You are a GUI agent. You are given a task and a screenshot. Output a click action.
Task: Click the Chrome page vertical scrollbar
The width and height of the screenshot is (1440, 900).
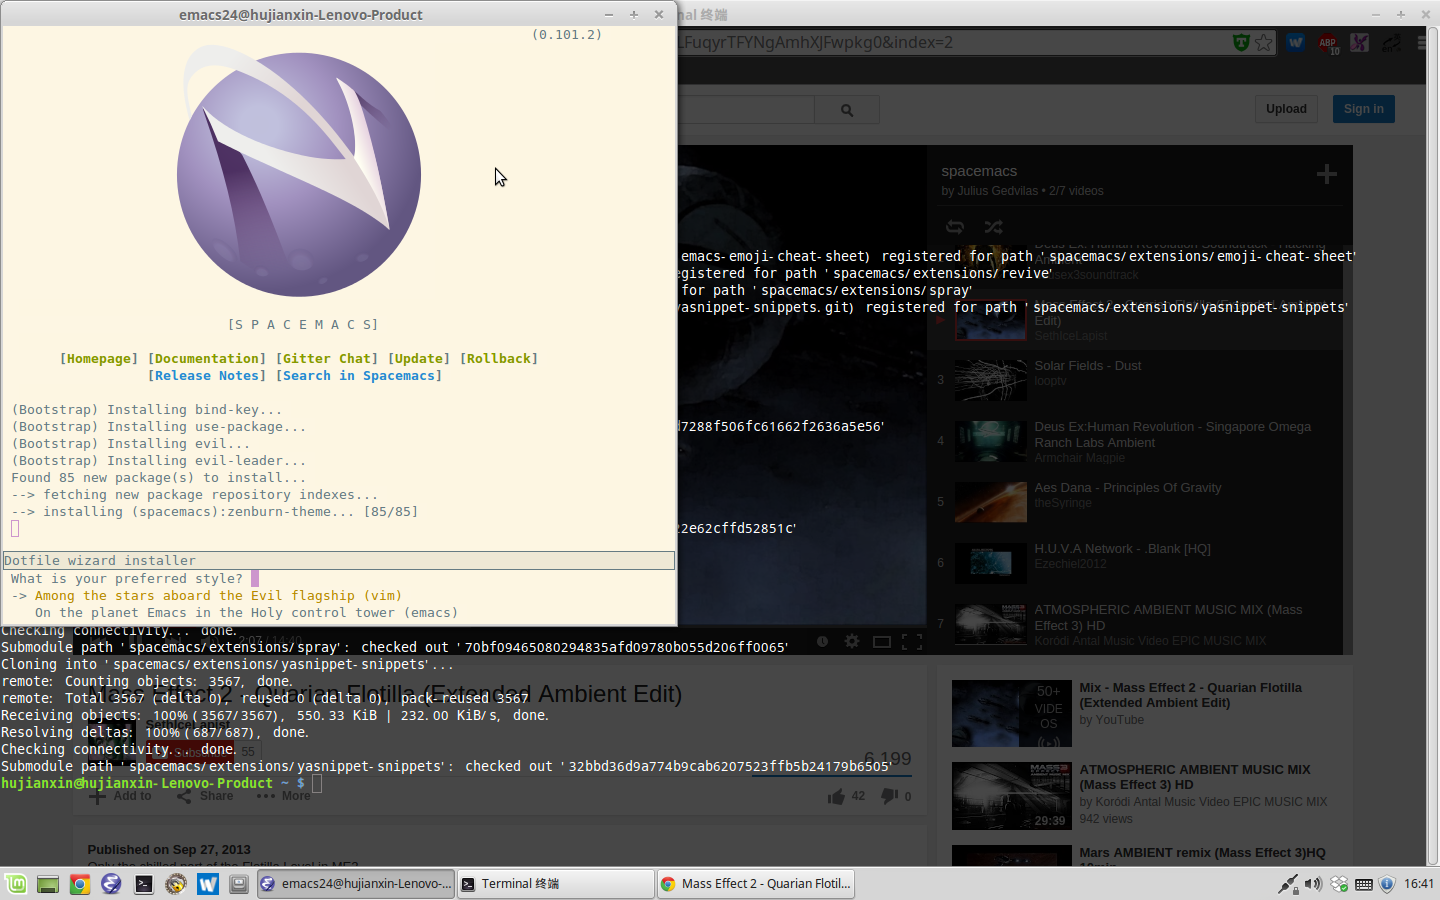pos(1432,445)
